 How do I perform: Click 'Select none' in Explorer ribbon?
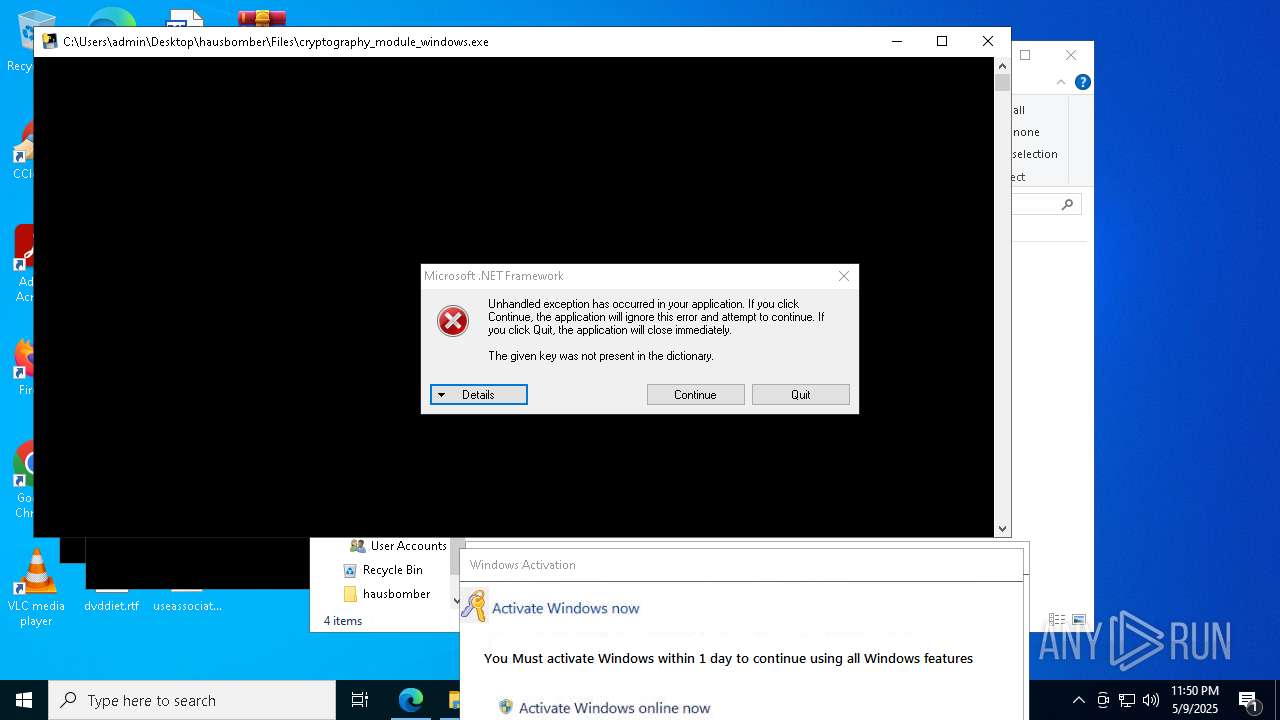click(1026, 132)
